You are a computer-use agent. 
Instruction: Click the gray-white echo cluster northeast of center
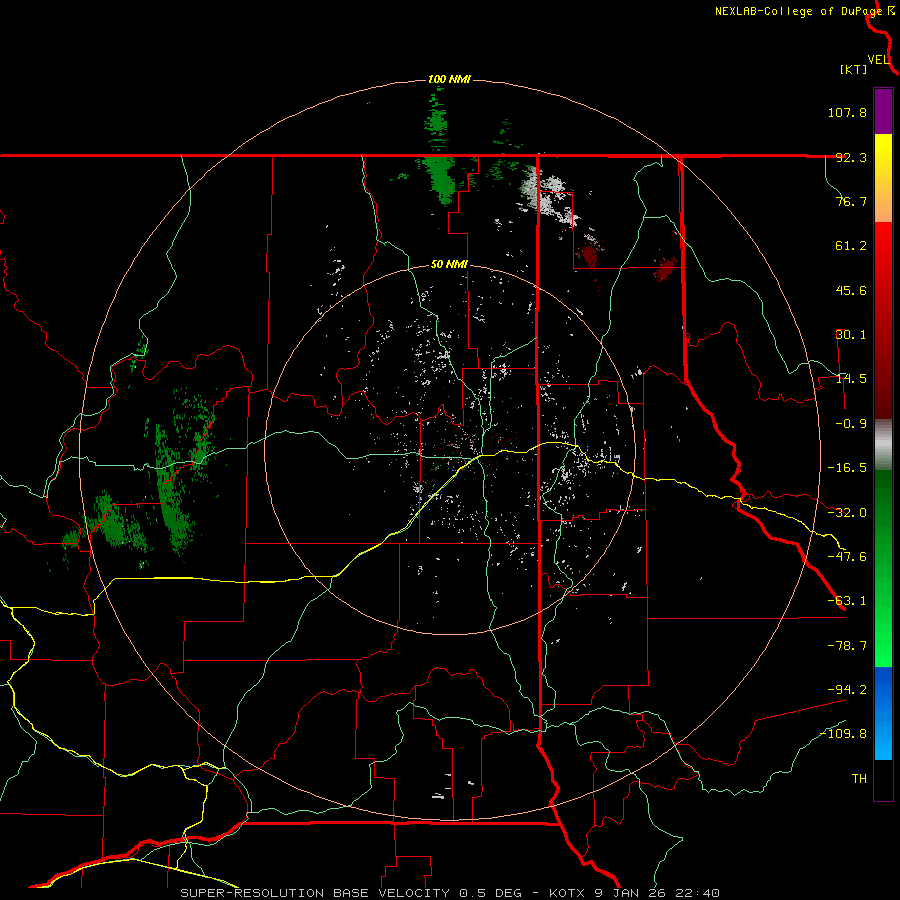pos(548,196)
